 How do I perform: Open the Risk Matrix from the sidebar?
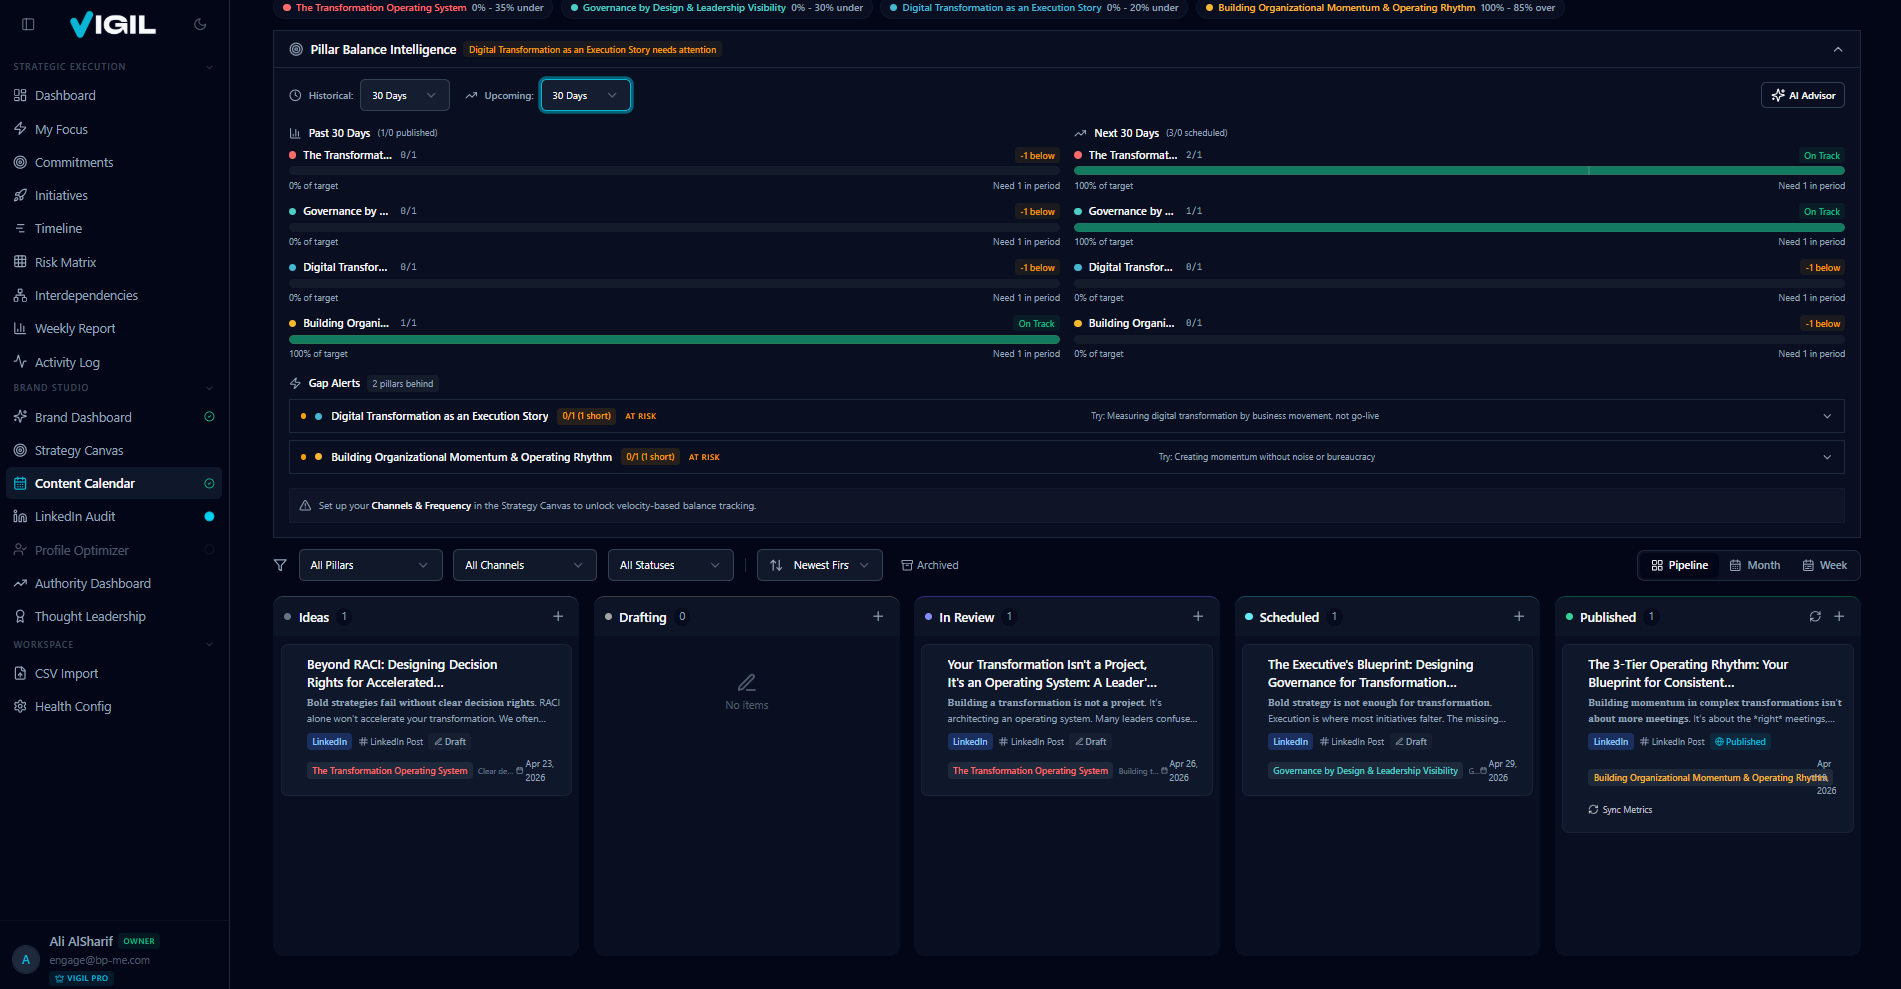click(67, 261)
